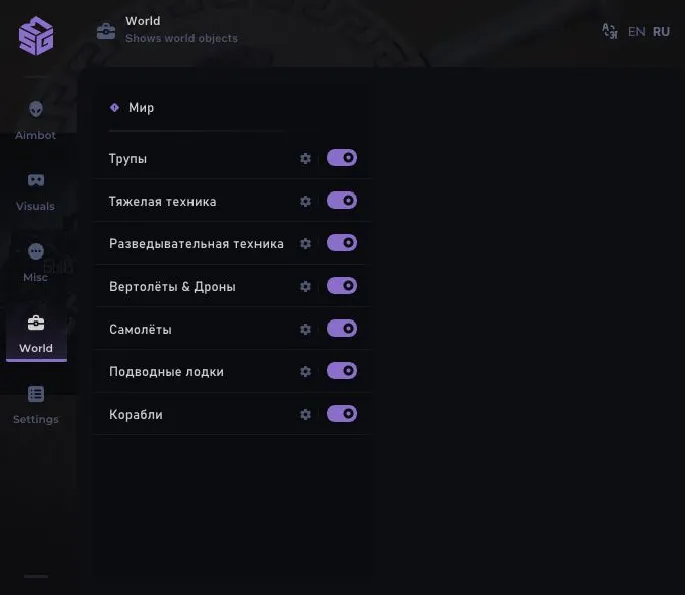Screen dimensions: 685x595
Task: Go to the Misc tab
Action: pyautogui.click(x=36, y=261)
